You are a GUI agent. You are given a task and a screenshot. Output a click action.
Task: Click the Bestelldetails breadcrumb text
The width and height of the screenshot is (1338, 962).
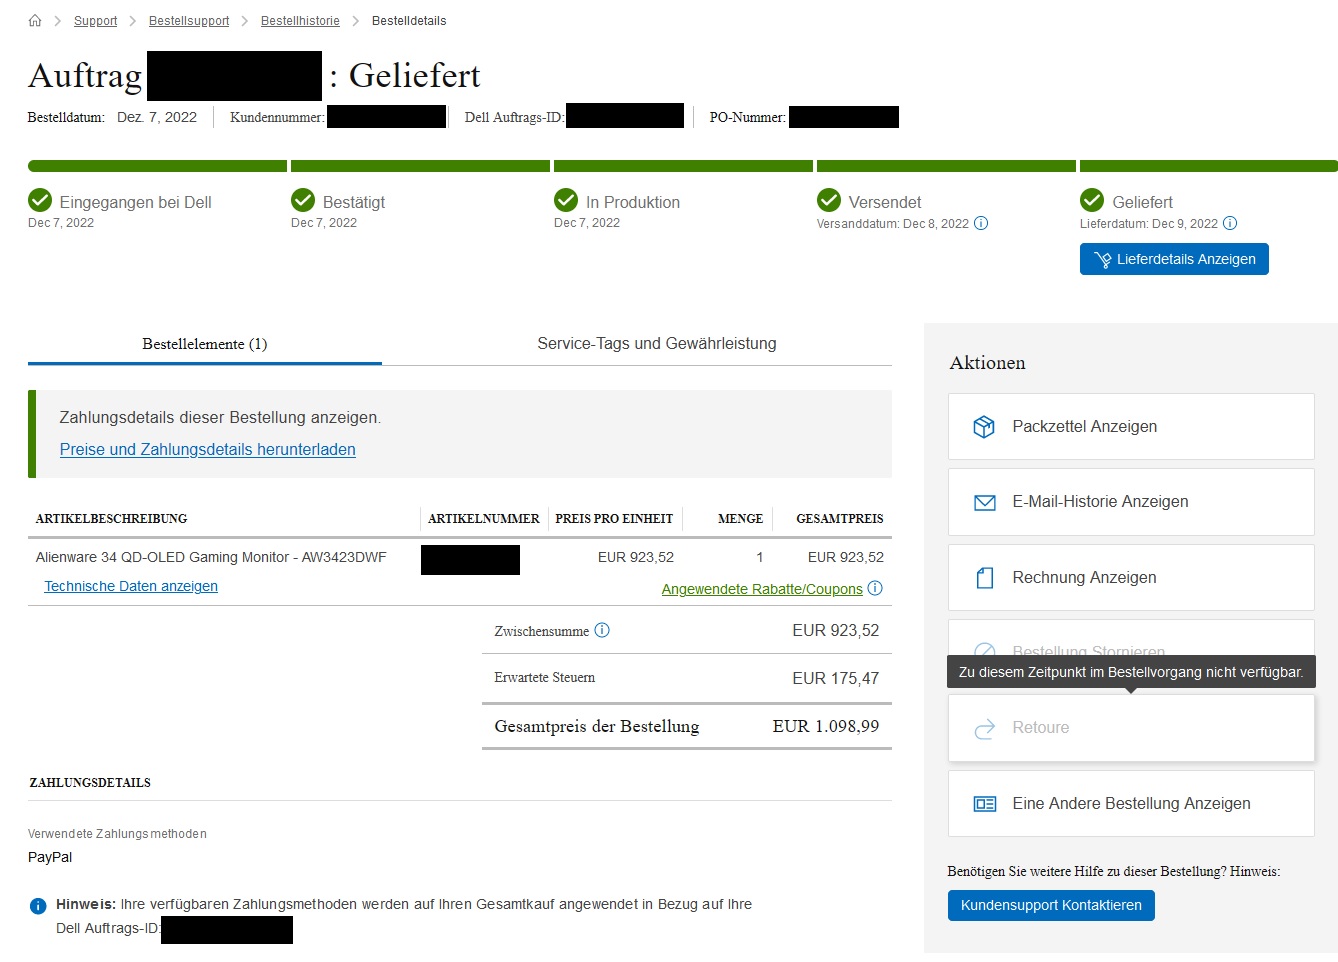tap(409, 21)
